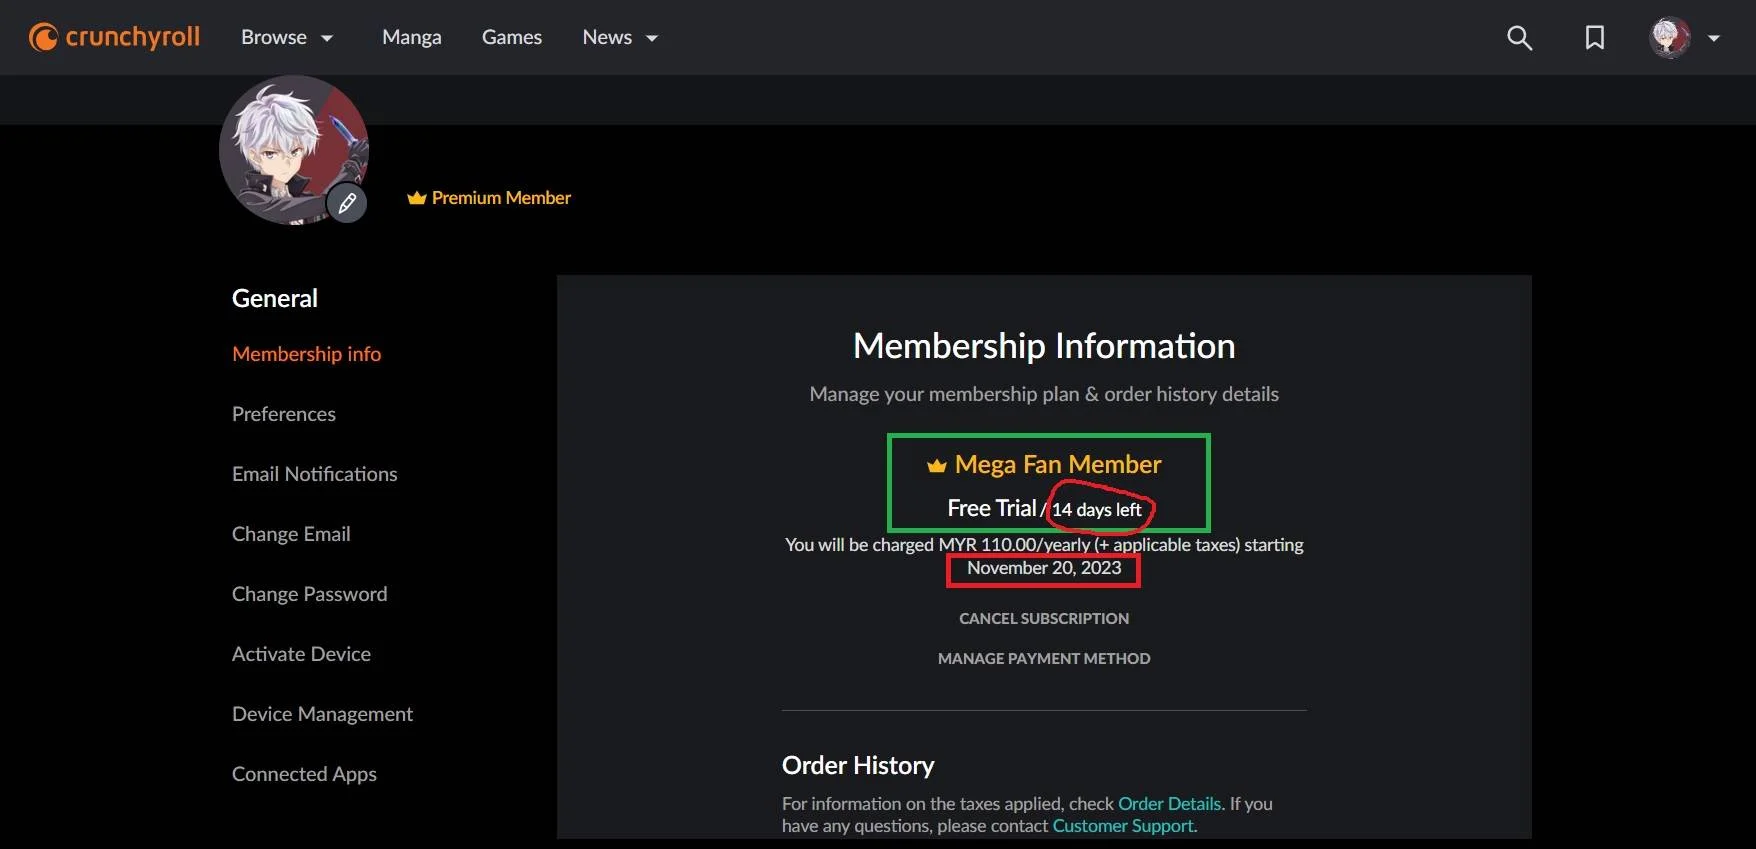Viewport: 1756px width, 849px height.
Task: Open the Games page
Action: coord(512,37)
